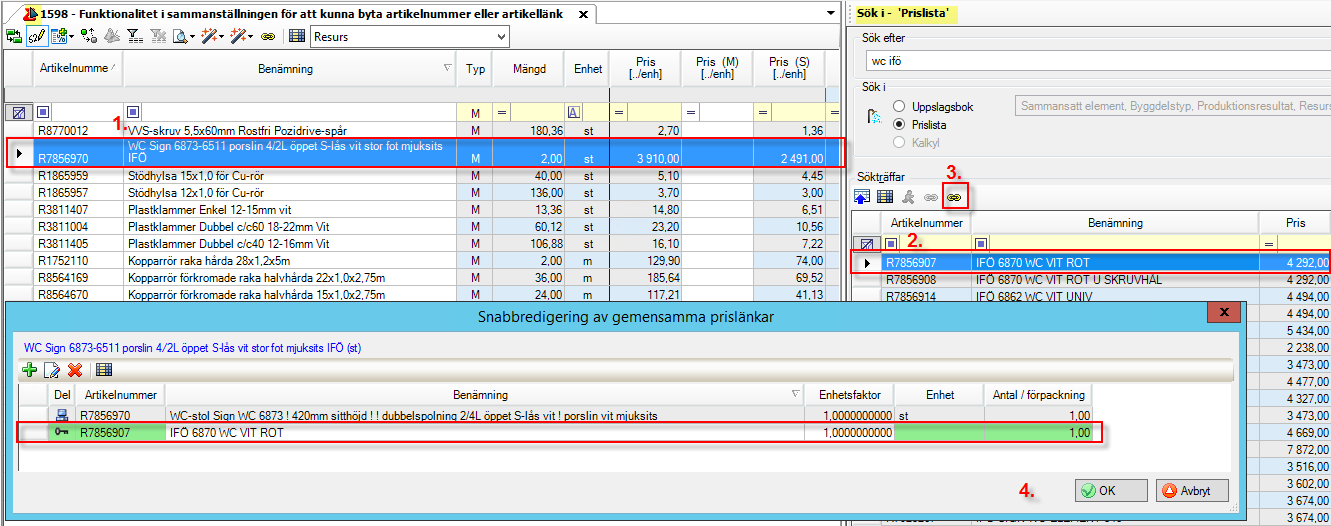Select R7856914 IFÖ 6862 WC VIT UNIV result
The height and width of the screenshot is (526, 1331).
point(1092,297)
